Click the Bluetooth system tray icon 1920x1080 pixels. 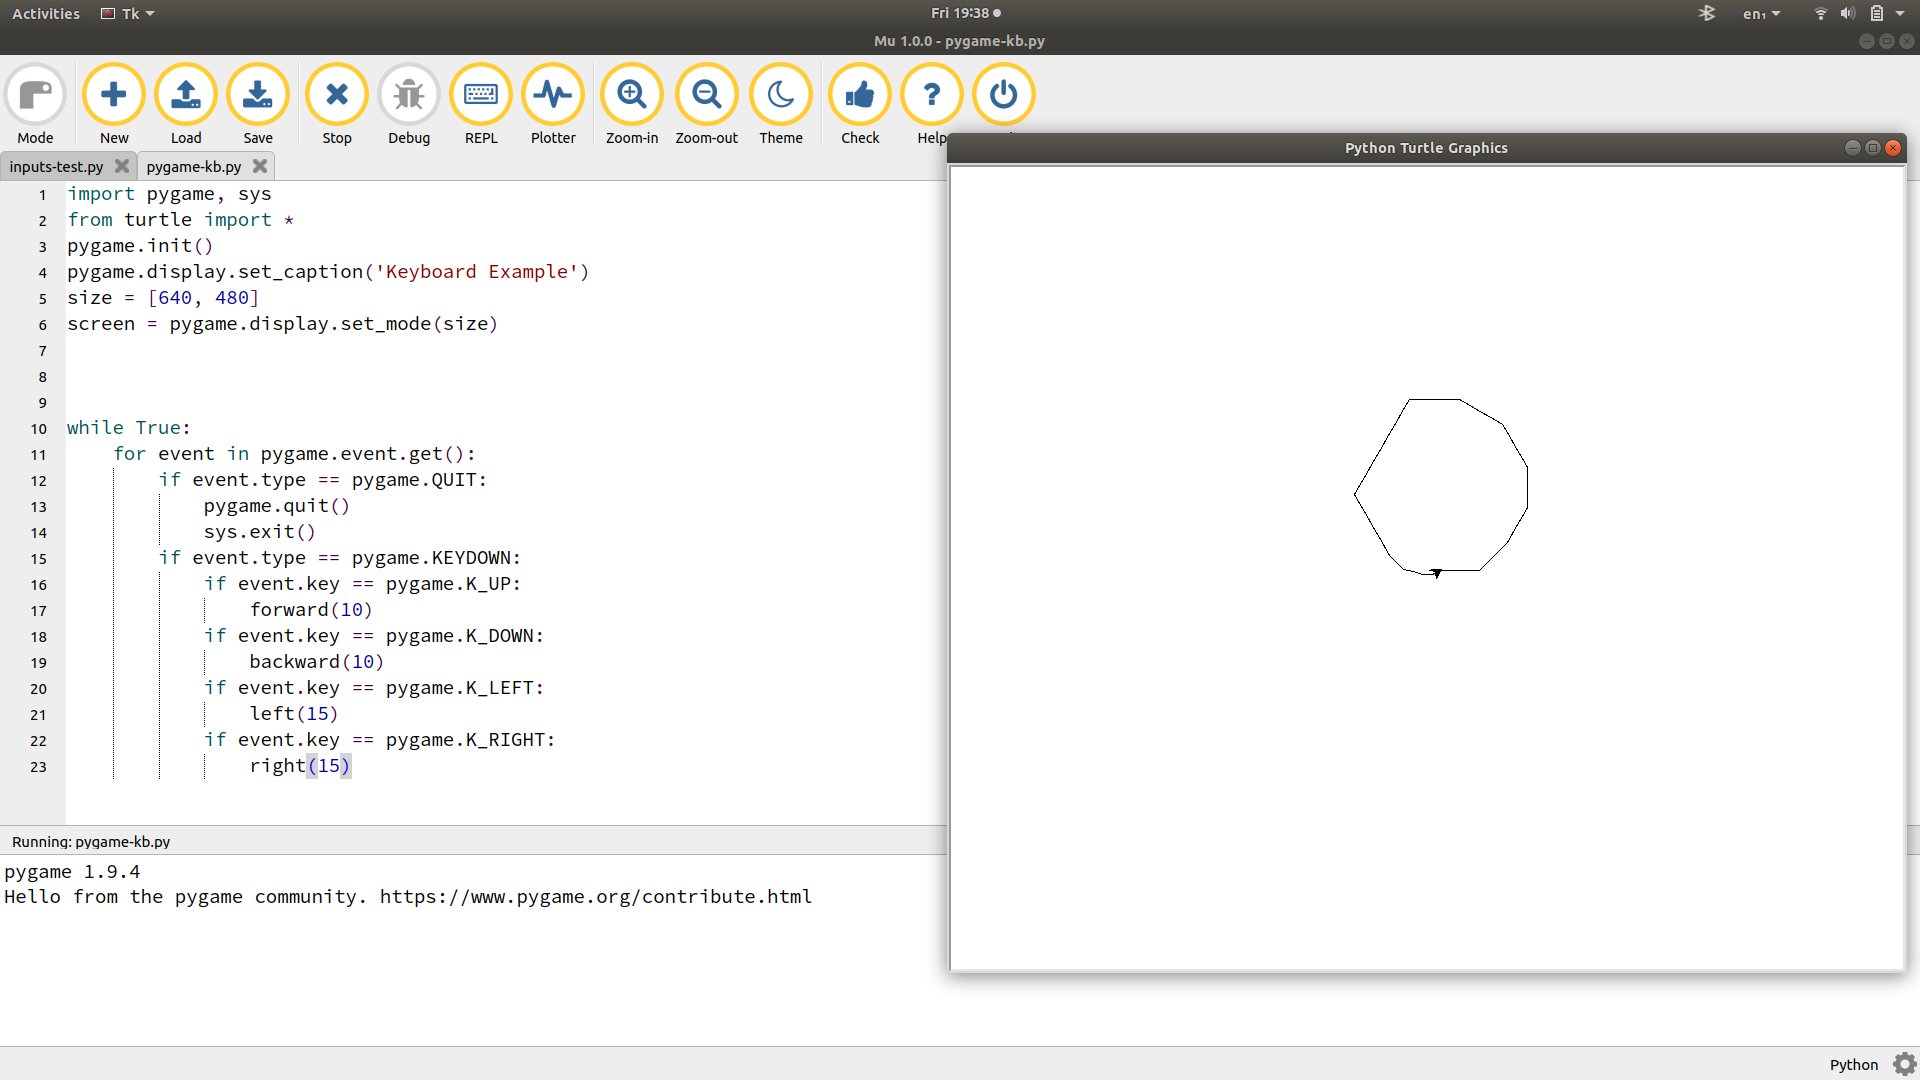click(x=1706, y=13)
